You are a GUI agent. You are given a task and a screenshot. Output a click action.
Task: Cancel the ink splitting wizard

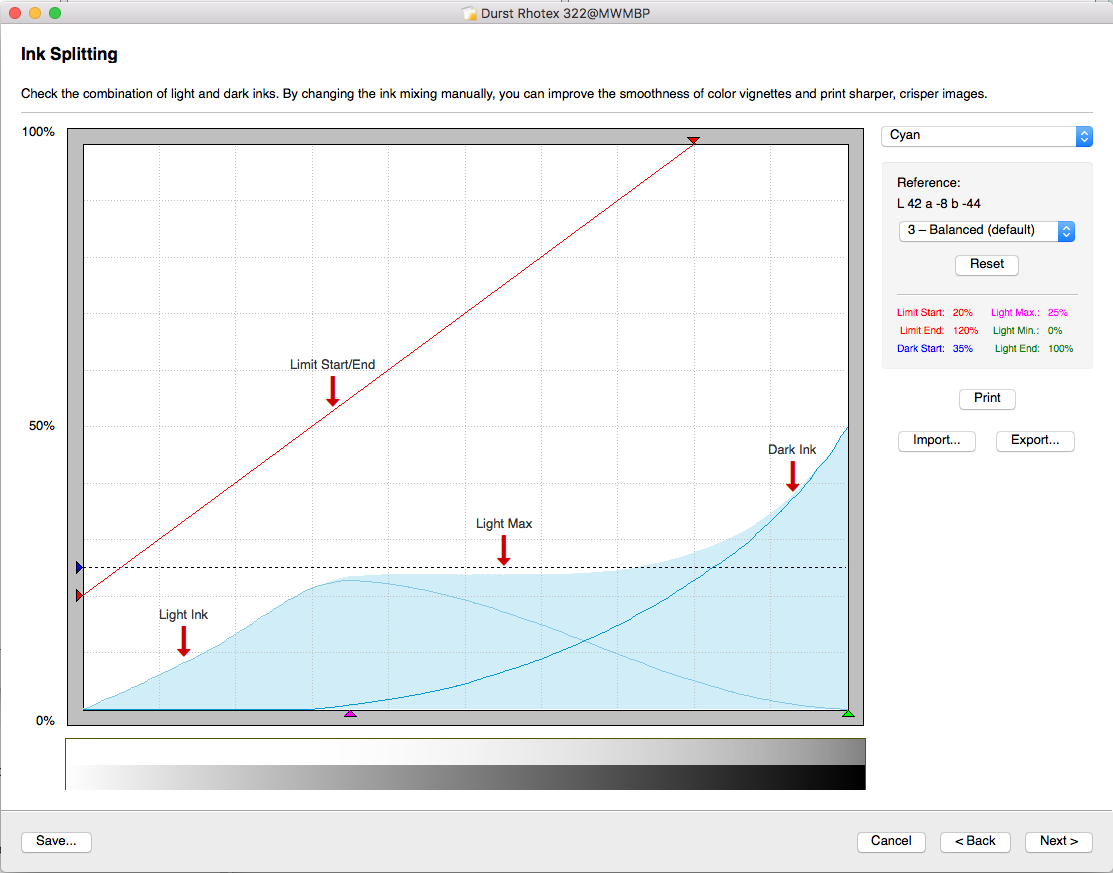tap(891, 842)
